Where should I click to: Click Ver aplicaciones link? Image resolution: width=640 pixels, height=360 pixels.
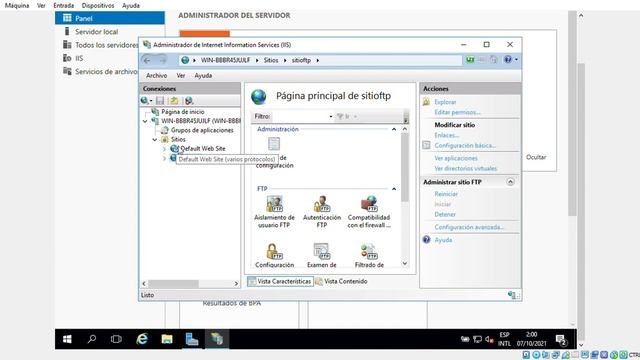pos(456,158)
